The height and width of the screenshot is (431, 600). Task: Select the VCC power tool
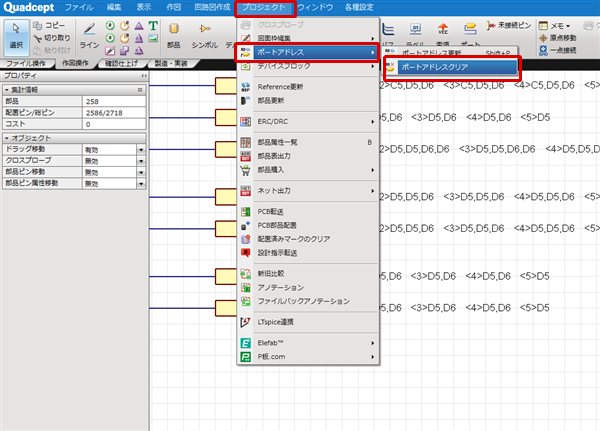tap(443, 29)
